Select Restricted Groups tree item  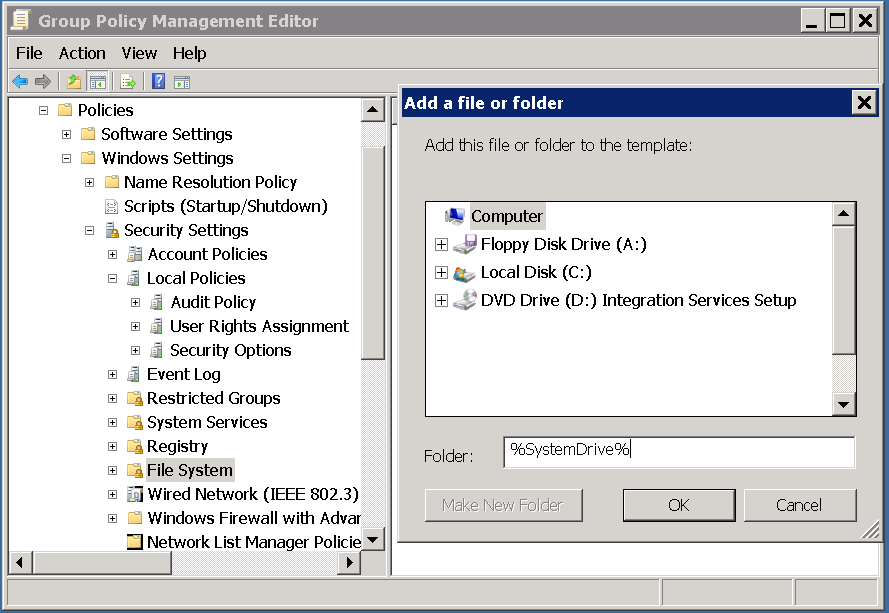(213, 398)
